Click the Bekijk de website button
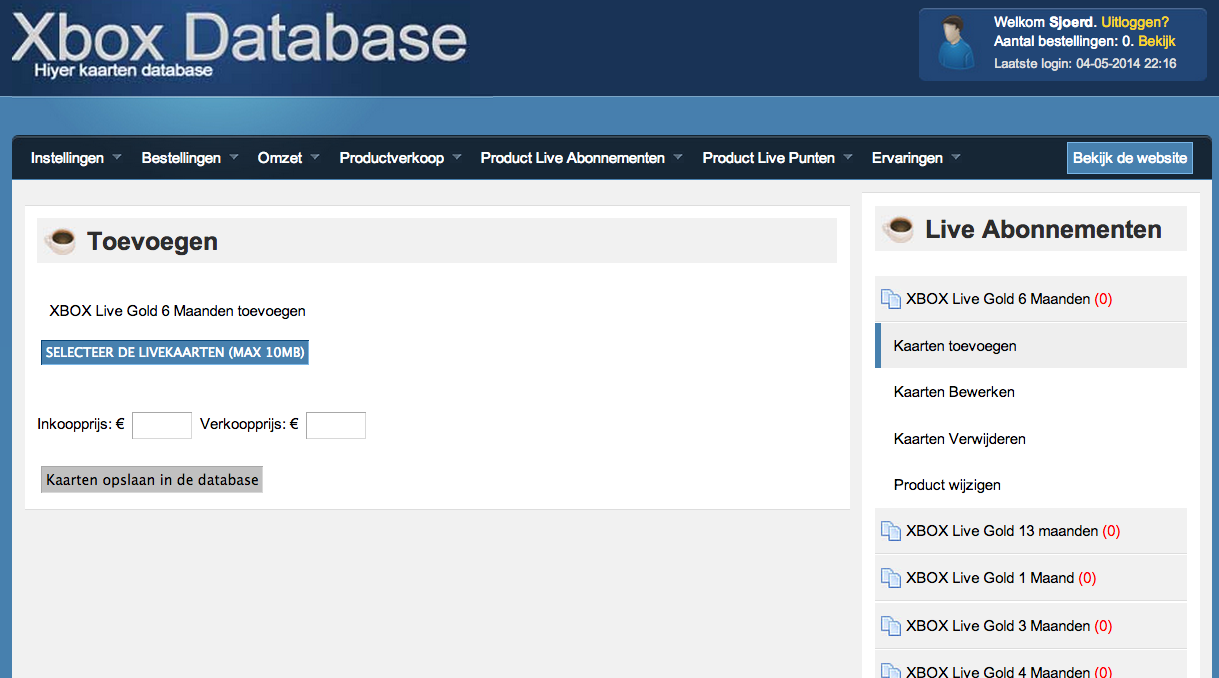Viewport: 1219px width, 678px height. [x=1130, y=158]
